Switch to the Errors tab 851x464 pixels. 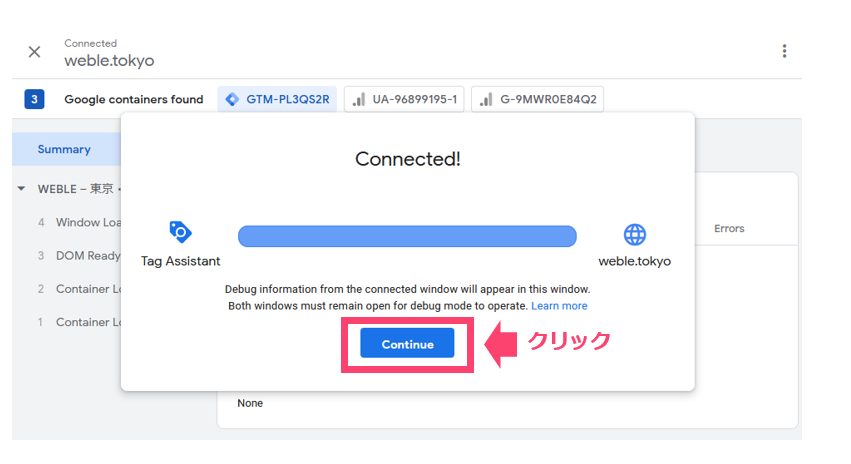pyautogui.click(x=729, y=228)
